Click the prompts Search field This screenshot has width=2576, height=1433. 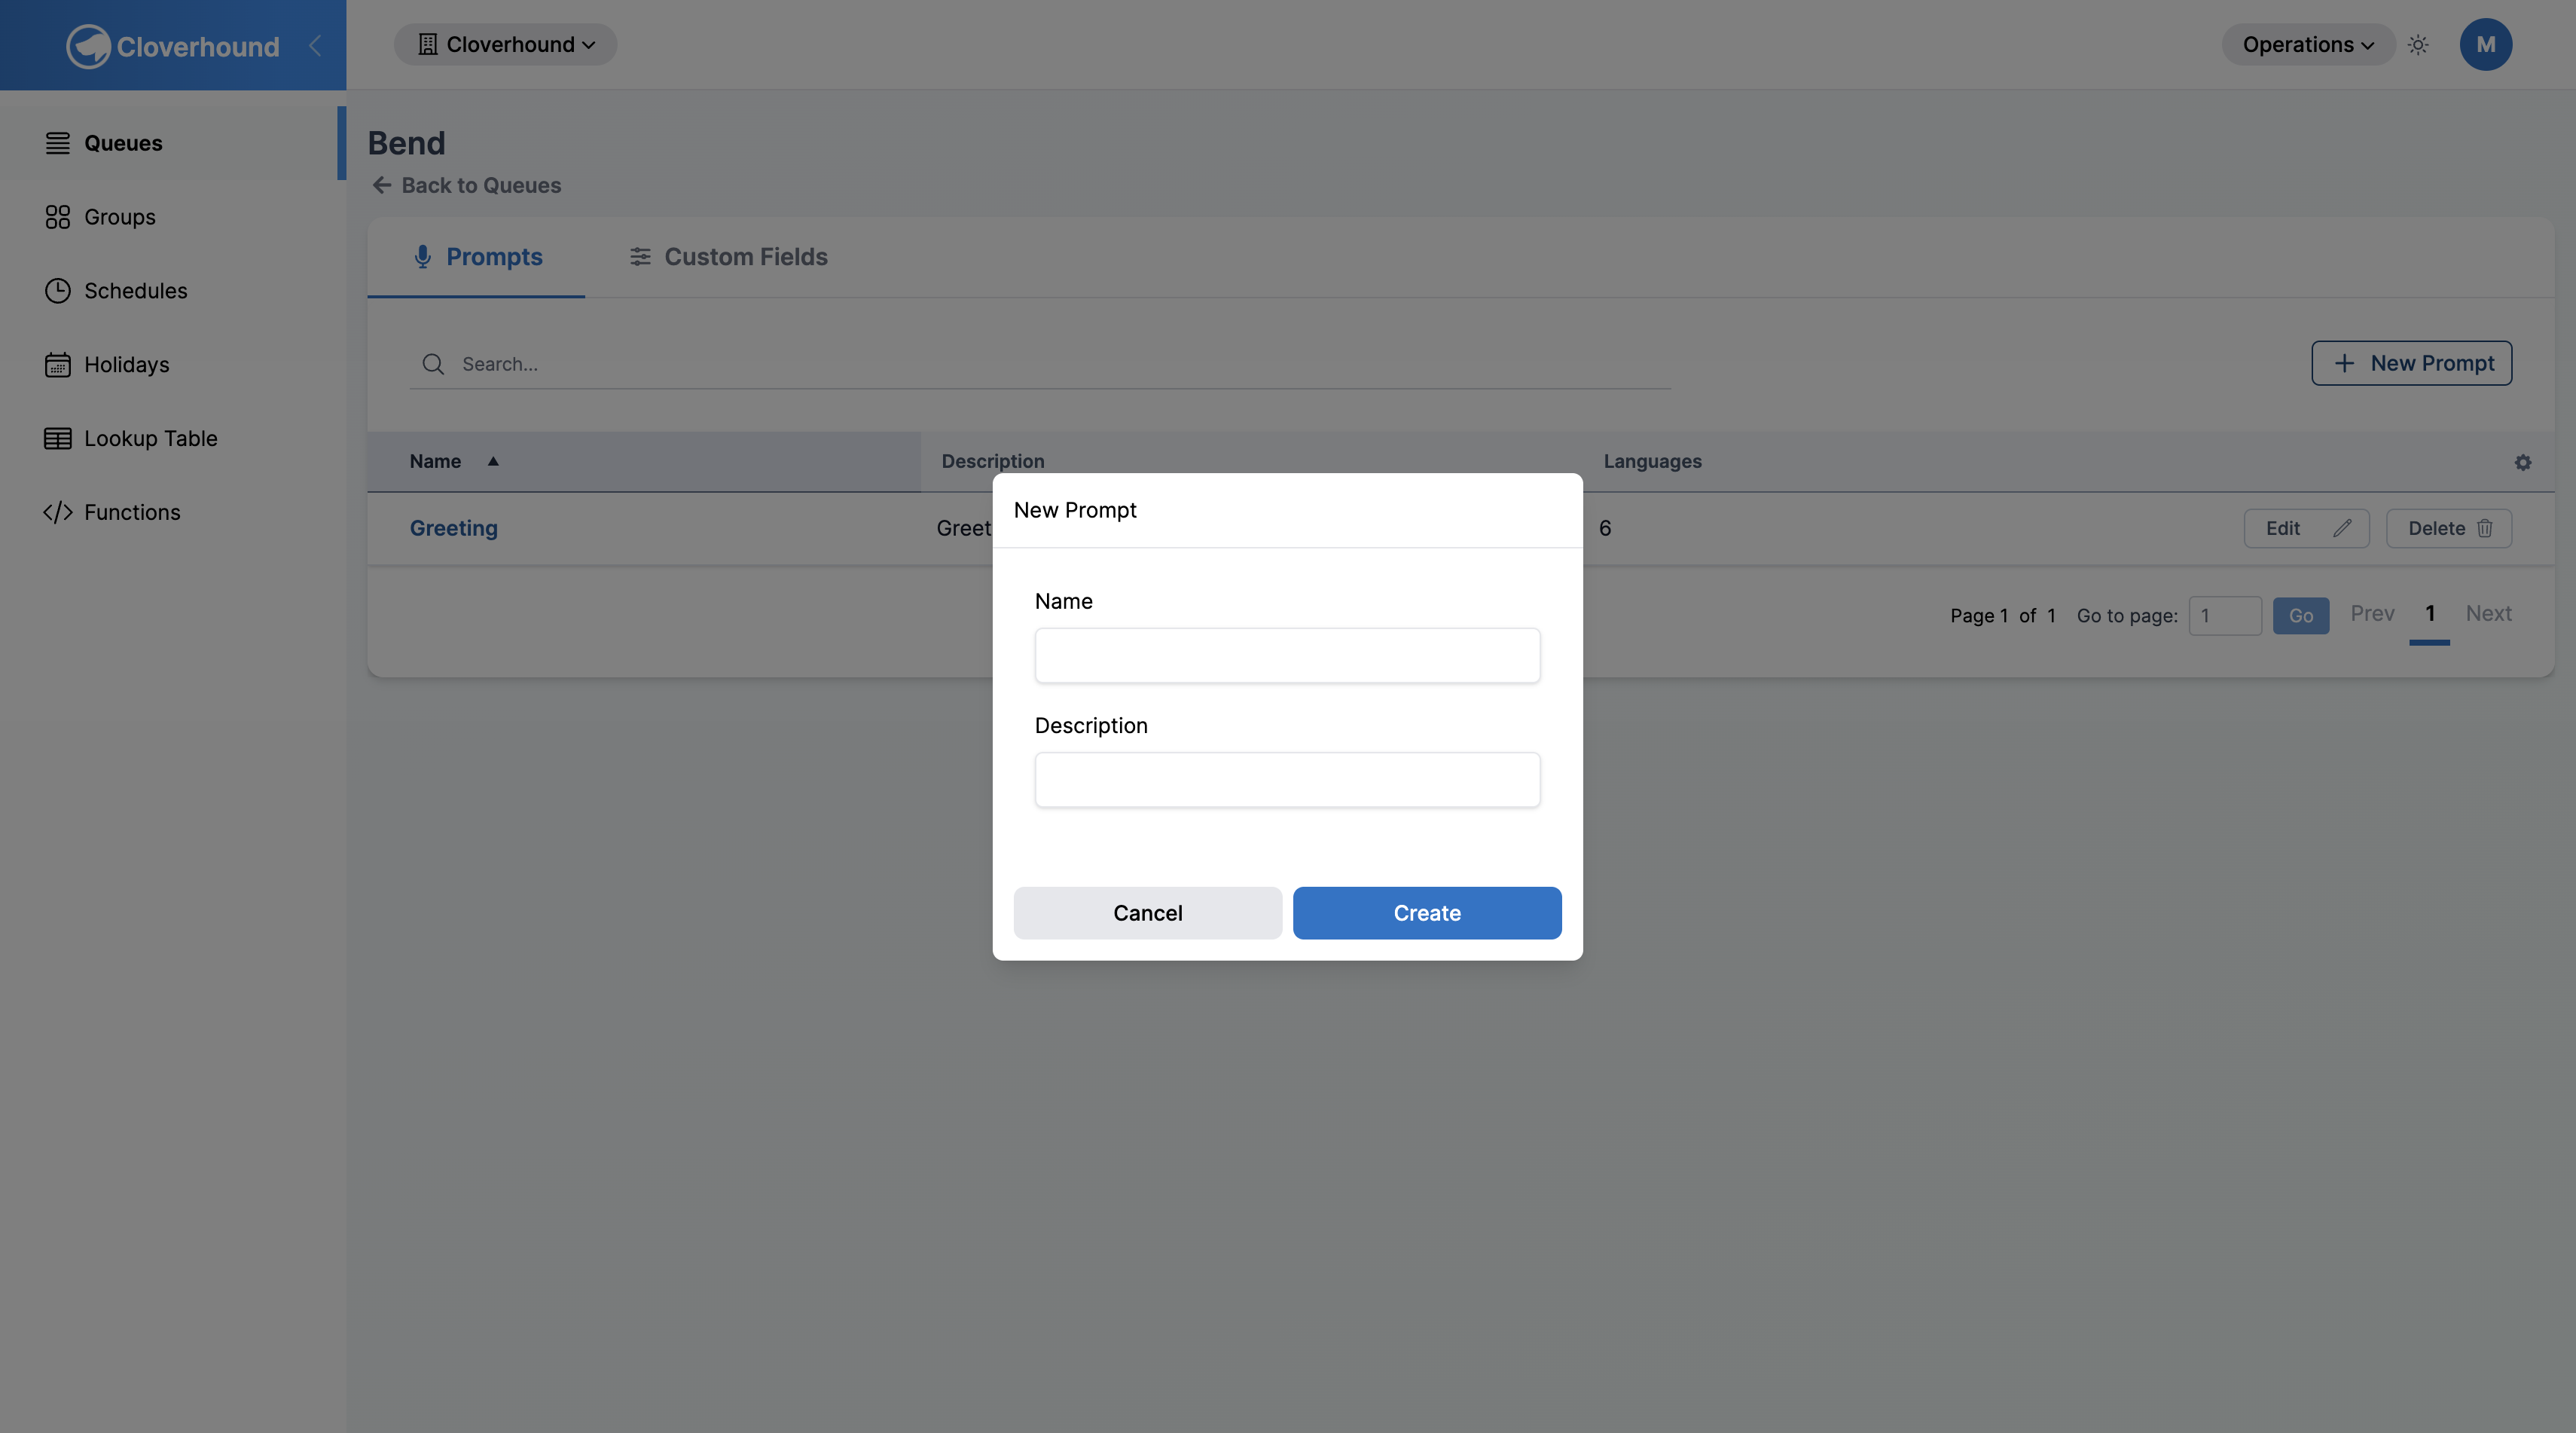click(x=1040, y=364)
